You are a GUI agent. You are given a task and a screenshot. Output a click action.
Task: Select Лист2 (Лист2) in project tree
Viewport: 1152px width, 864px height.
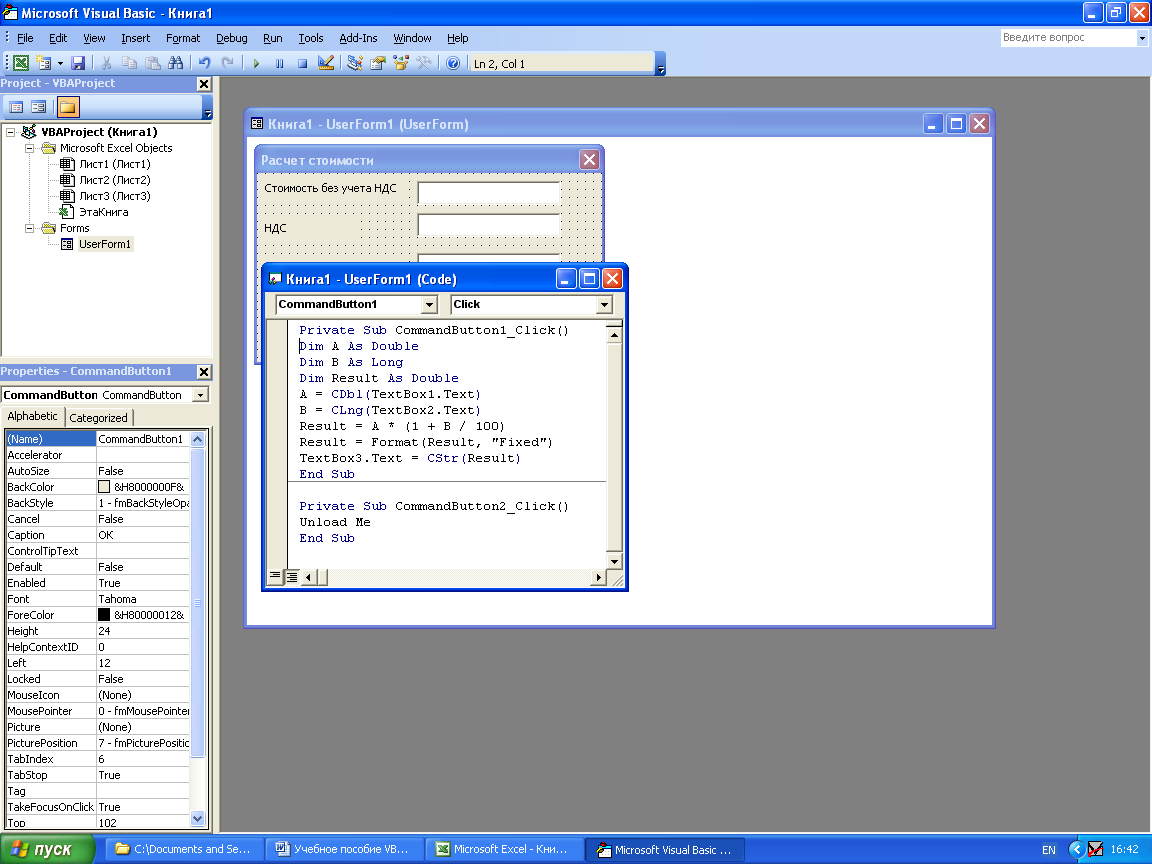(115, 181)
